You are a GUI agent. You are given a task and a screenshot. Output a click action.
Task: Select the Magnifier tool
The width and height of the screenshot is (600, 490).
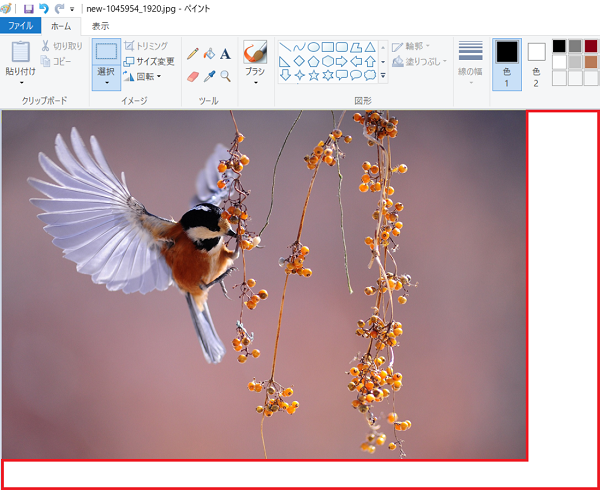click(225, 77)
